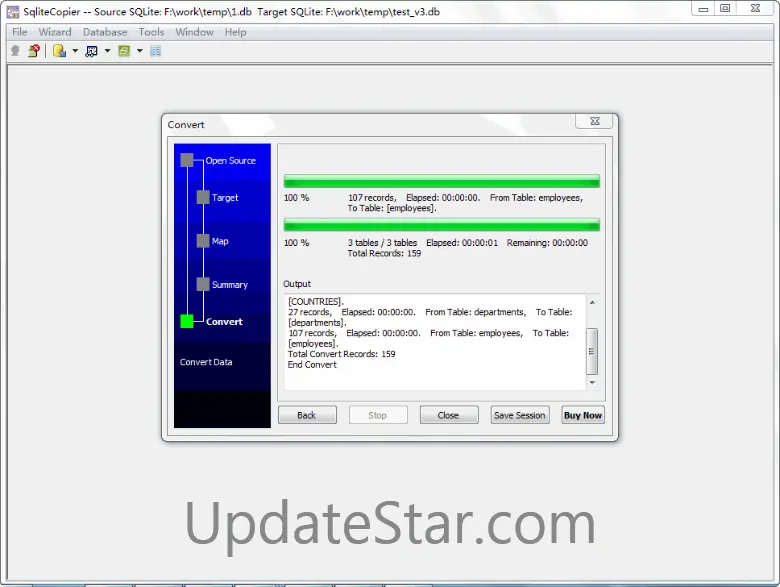Click the grey square beside Target
Screen dimensions: 780x587
[203, 197]
